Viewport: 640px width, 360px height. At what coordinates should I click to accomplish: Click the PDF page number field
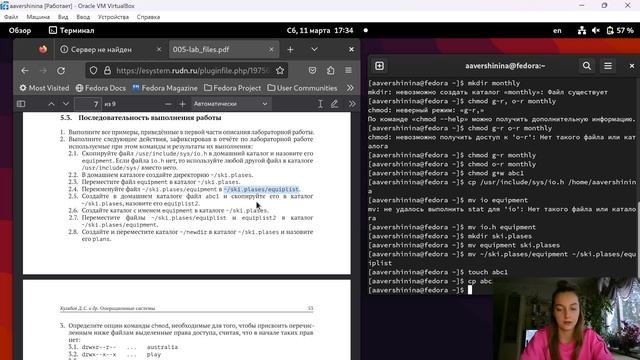(x=88, y=104)
